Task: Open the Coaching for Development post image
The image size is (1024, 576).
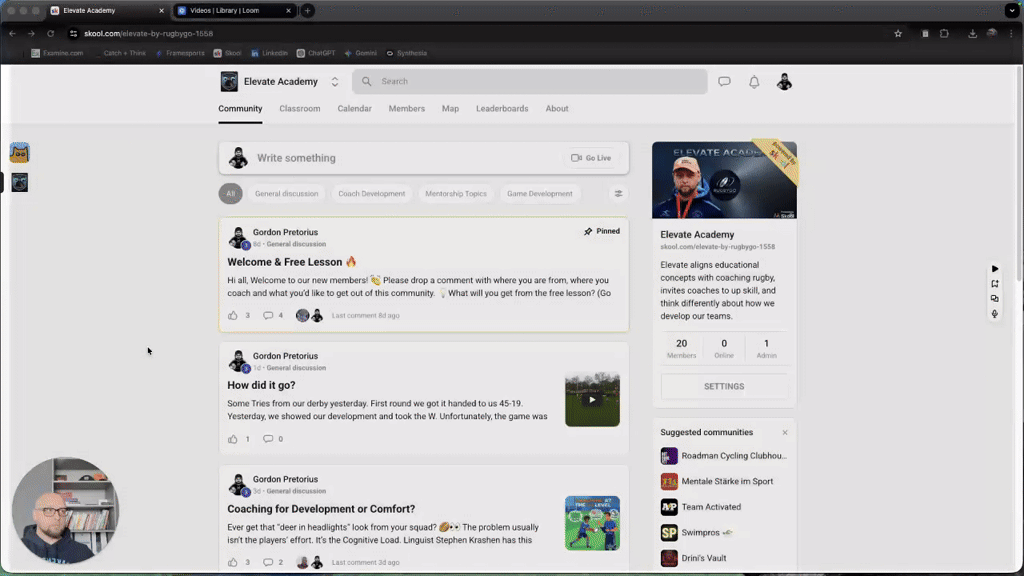Action: pyautogui.click(x=592, y=523)
